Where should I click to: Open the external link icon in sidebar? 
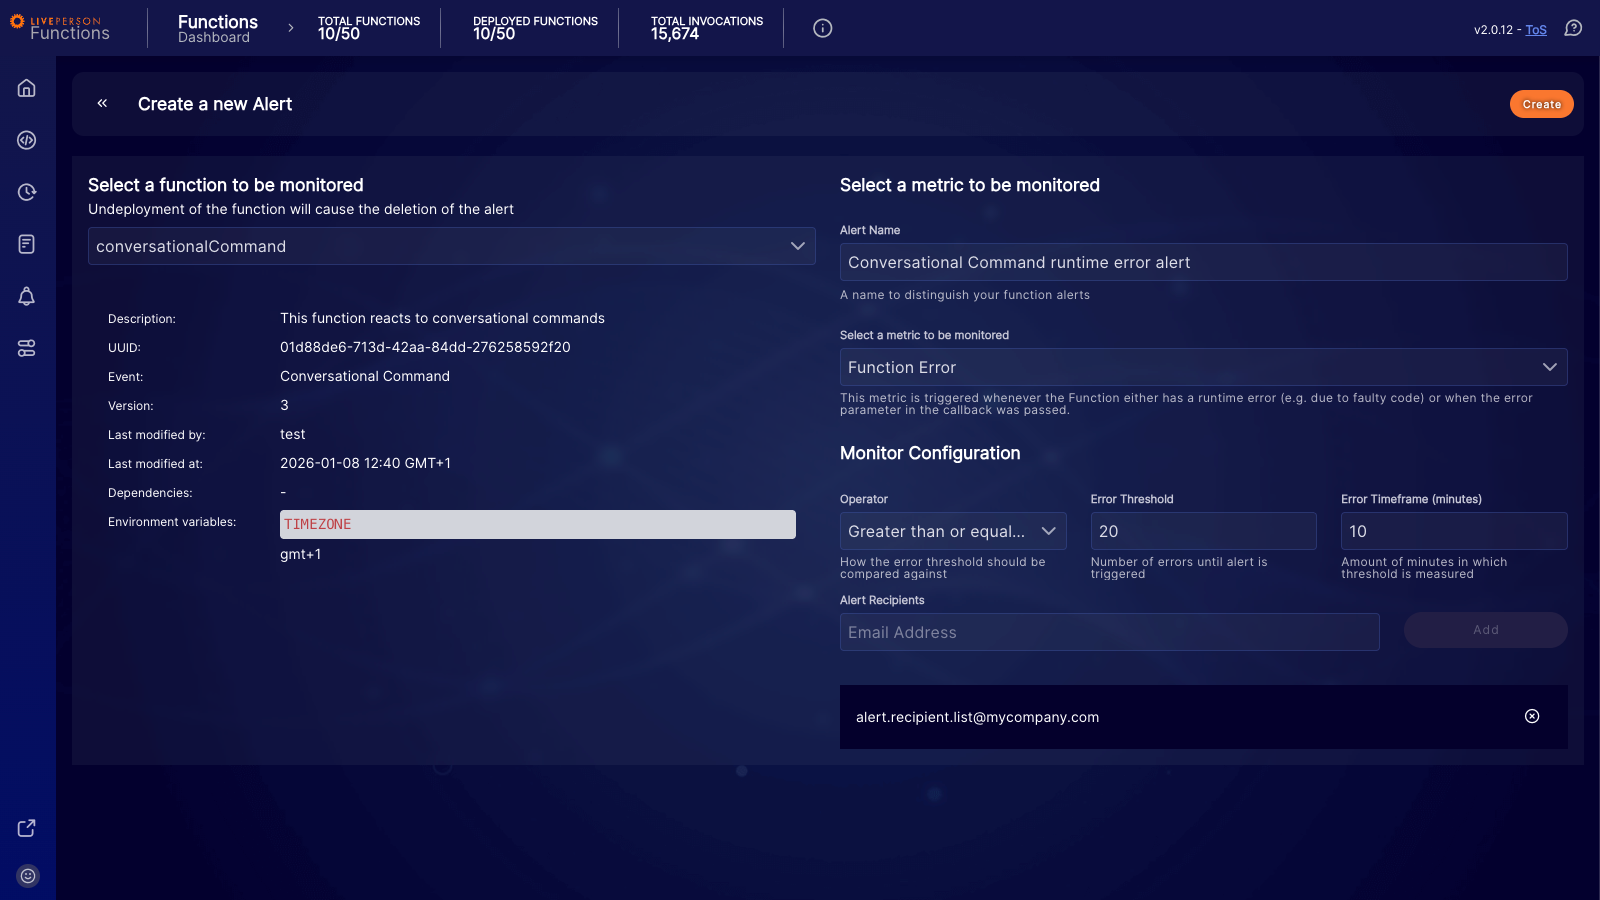click(25, 828)
